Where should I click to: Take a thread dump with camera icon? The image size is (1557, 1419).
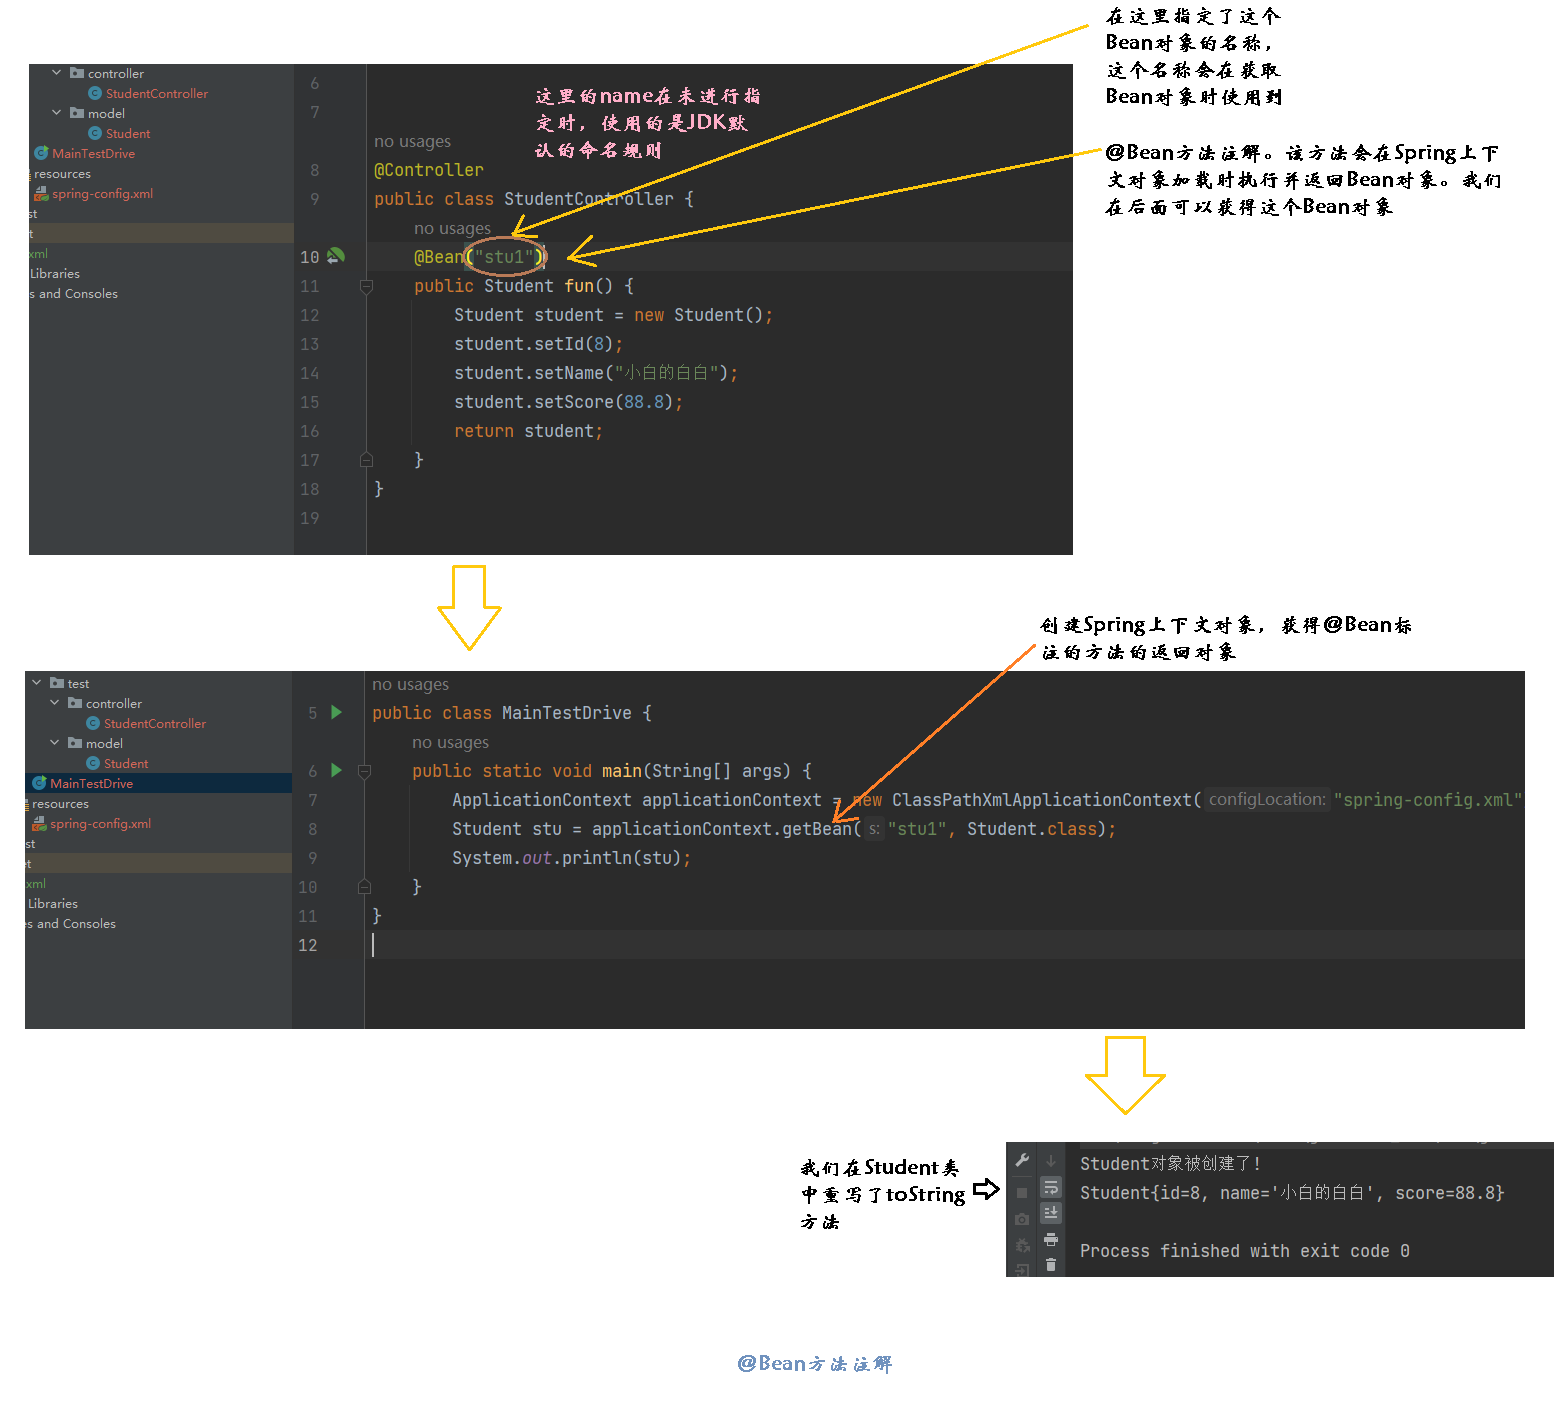pyautogui.click(x=1022, y=1219)
